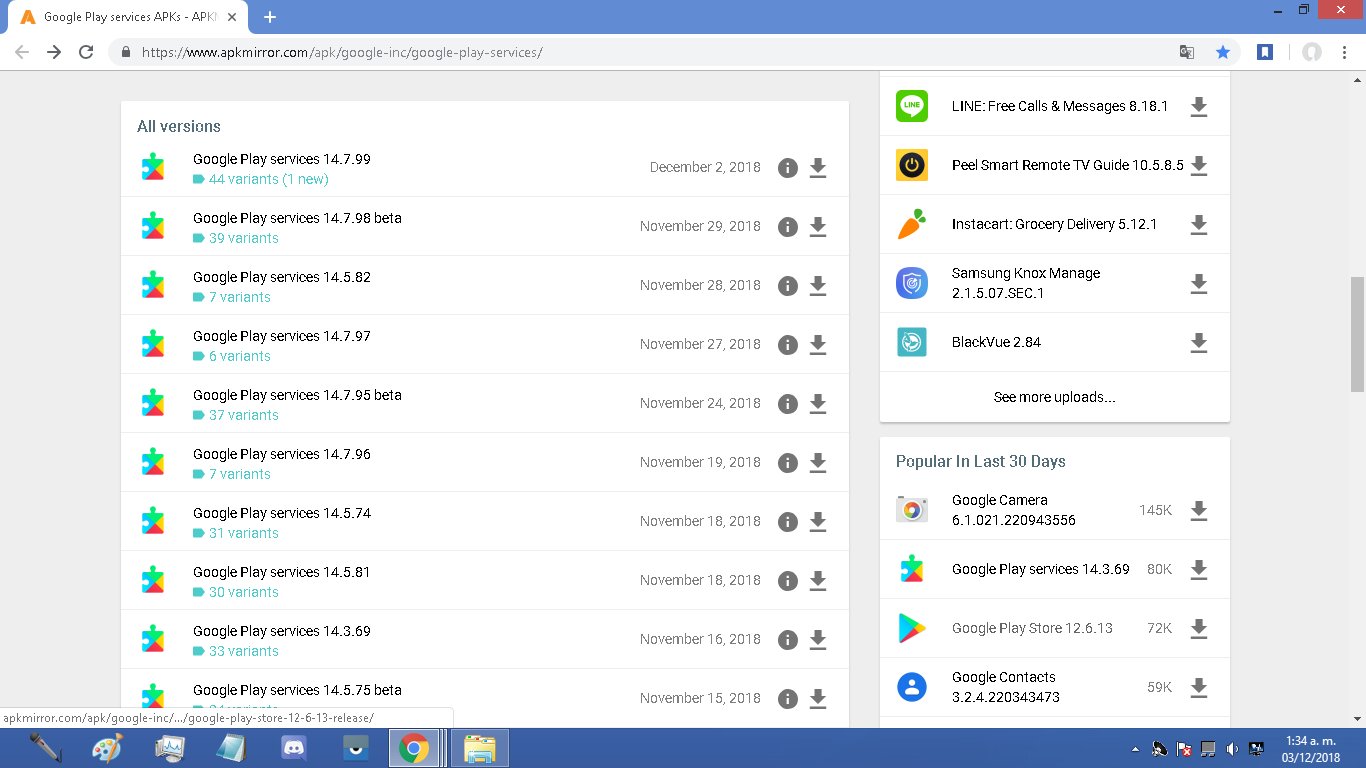Open File Explorer from the taskbar
1366x768 pixels.
(x=481, y=748)
